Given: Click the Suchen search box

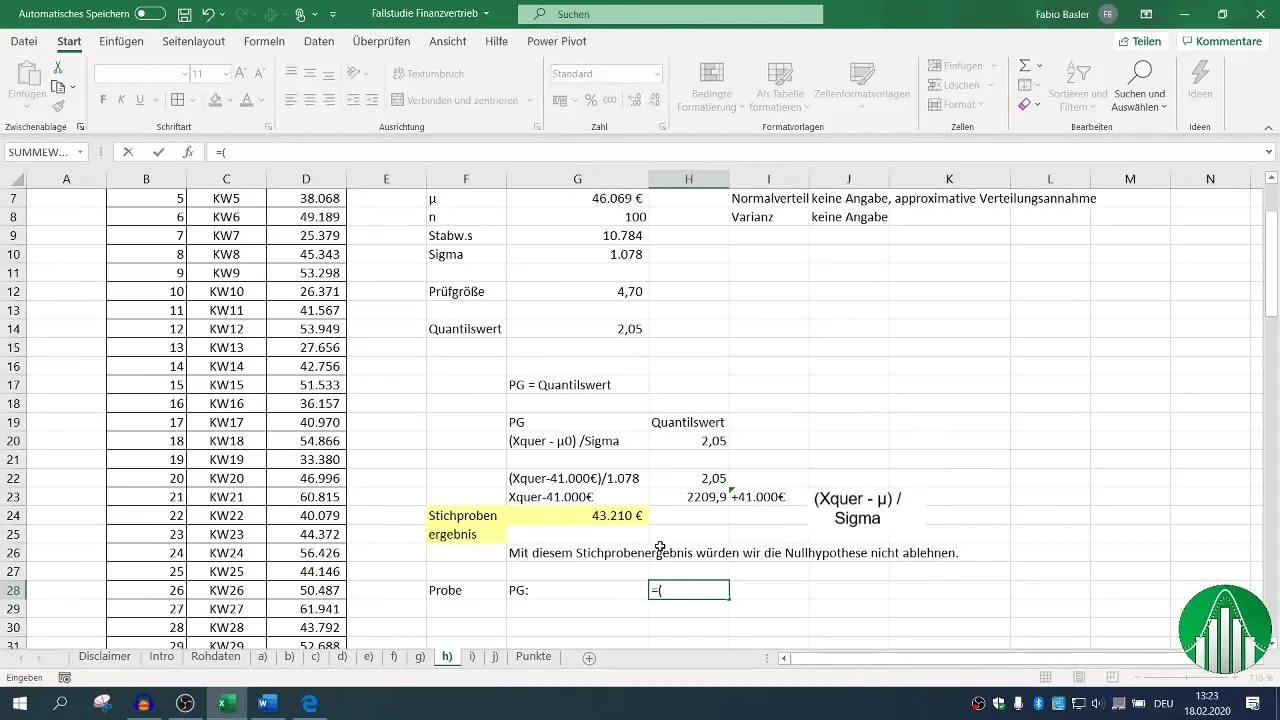Looking at the screenshot, I should [x=671, y=14].
